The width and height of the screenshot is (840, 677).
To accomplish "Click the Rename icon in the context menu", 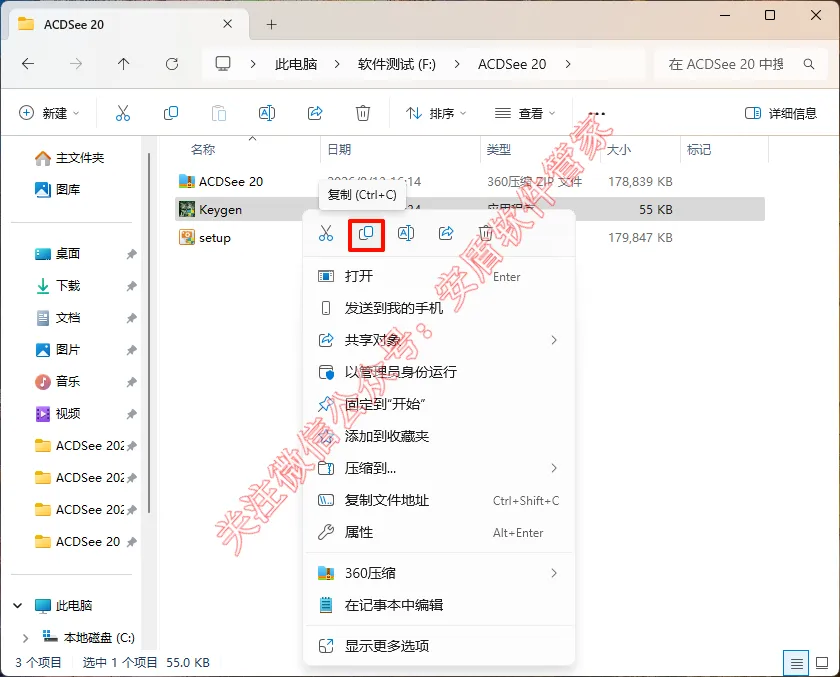I will click(406, 234).
